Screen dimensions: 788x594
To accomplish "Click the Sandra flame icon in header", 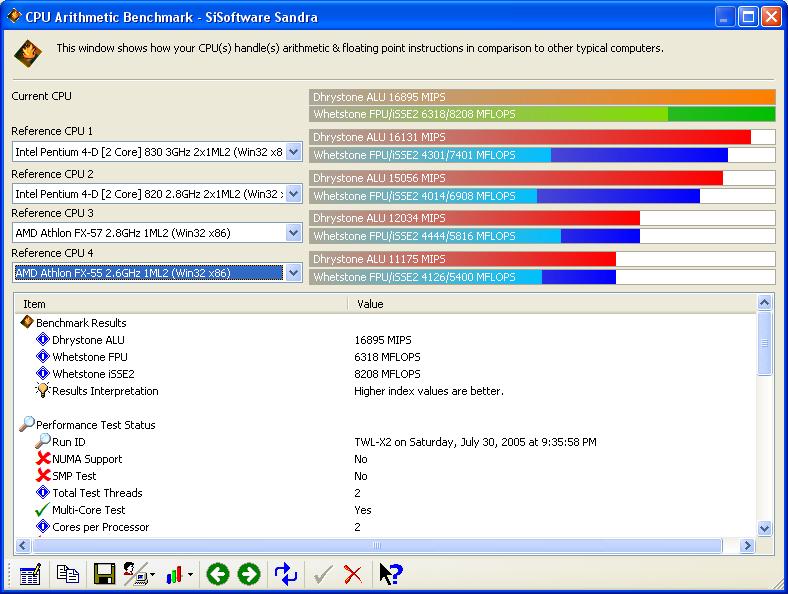I will [x=28, y=53].
